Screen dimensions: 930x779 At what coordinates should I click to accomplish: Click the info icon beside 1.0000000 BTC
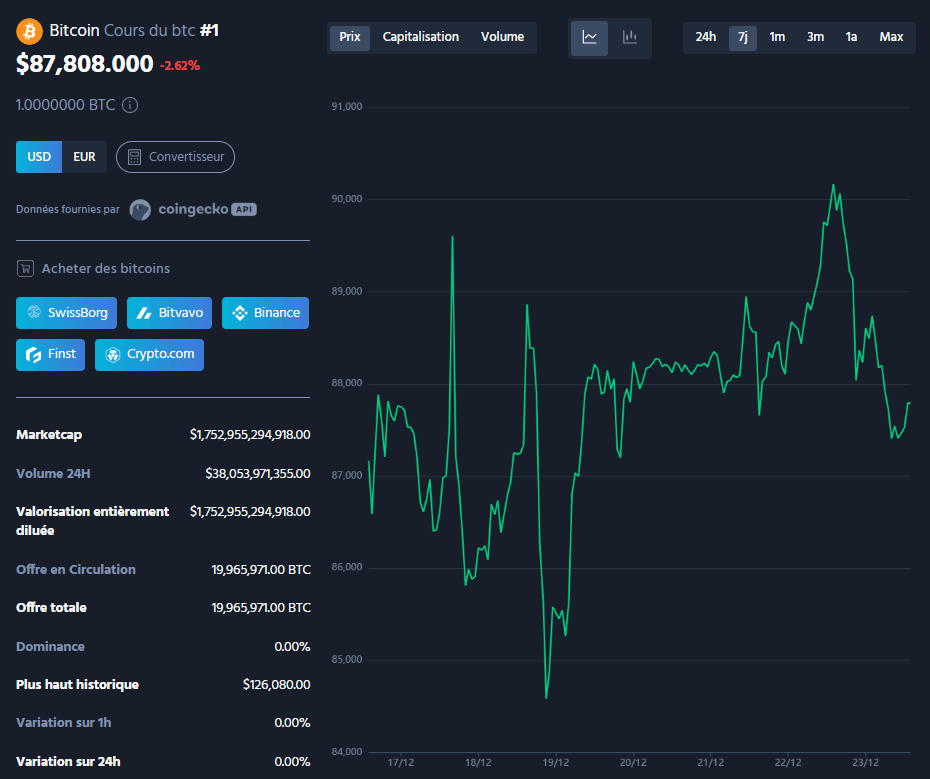[130, 104]
